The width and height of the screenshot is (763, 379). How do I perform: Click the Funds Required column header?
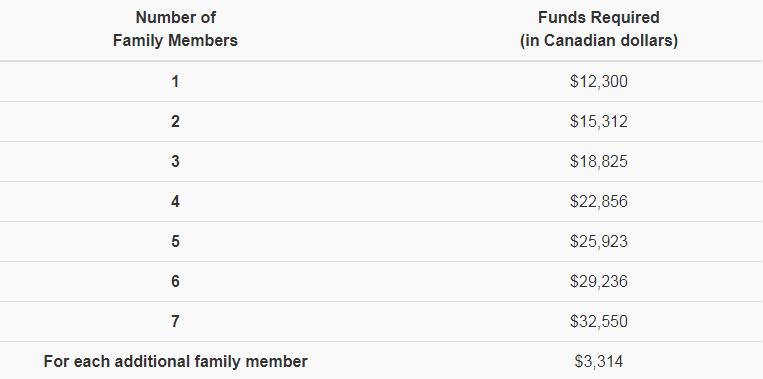(599, 29)
